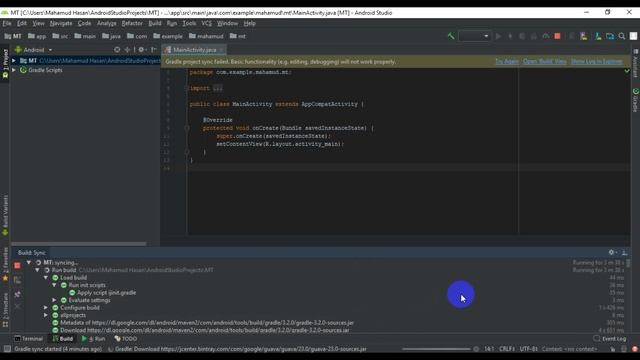640x360 pixels.
Task: Click the MT breadcrumb in navigation bar
Action: pyautogui.click(x=13, y=36)
